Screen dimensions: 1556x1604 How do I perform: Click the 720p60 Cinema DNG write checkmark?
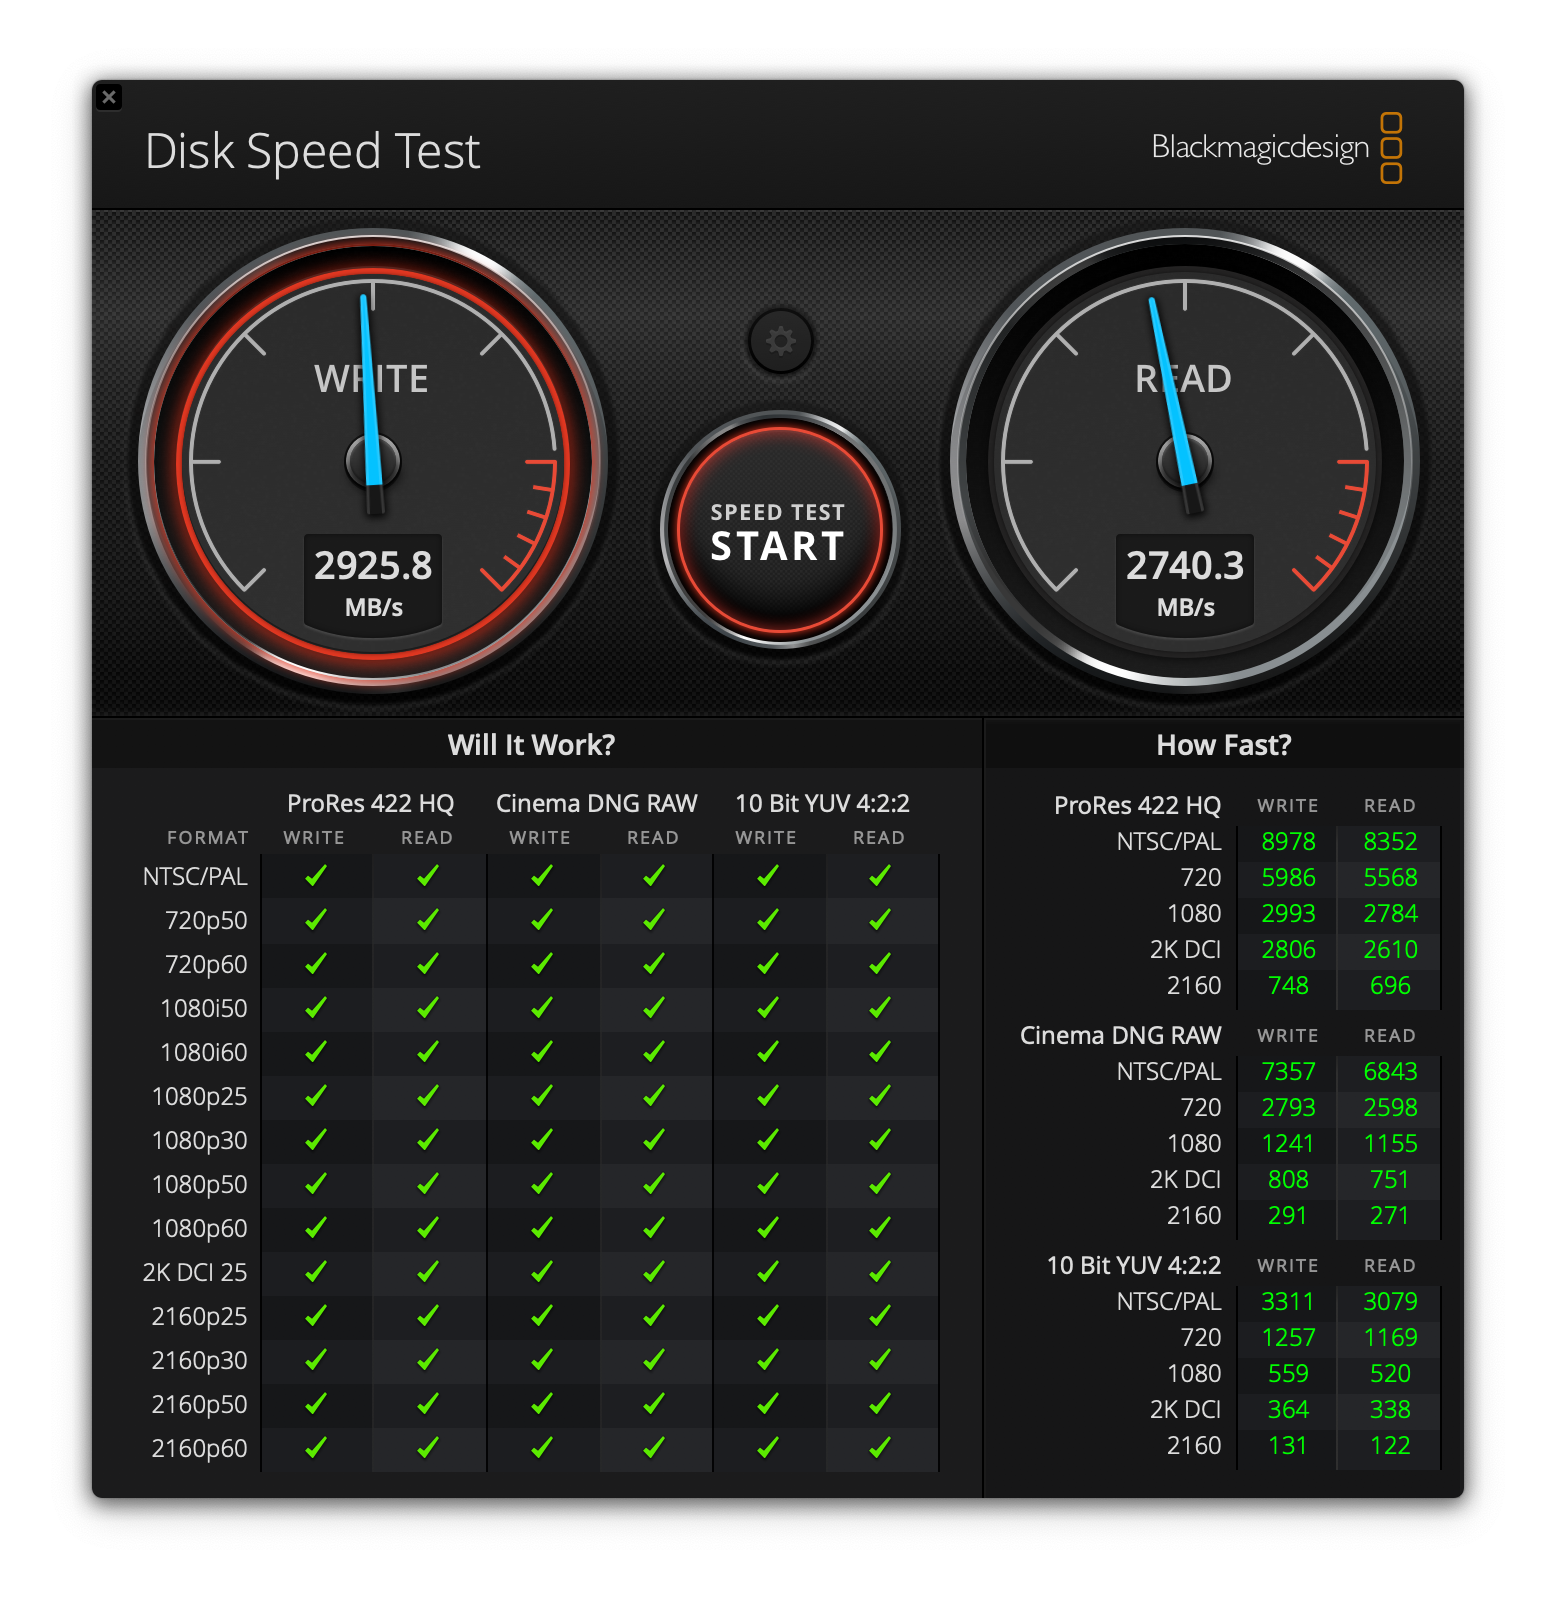click(x=542, y=964)
